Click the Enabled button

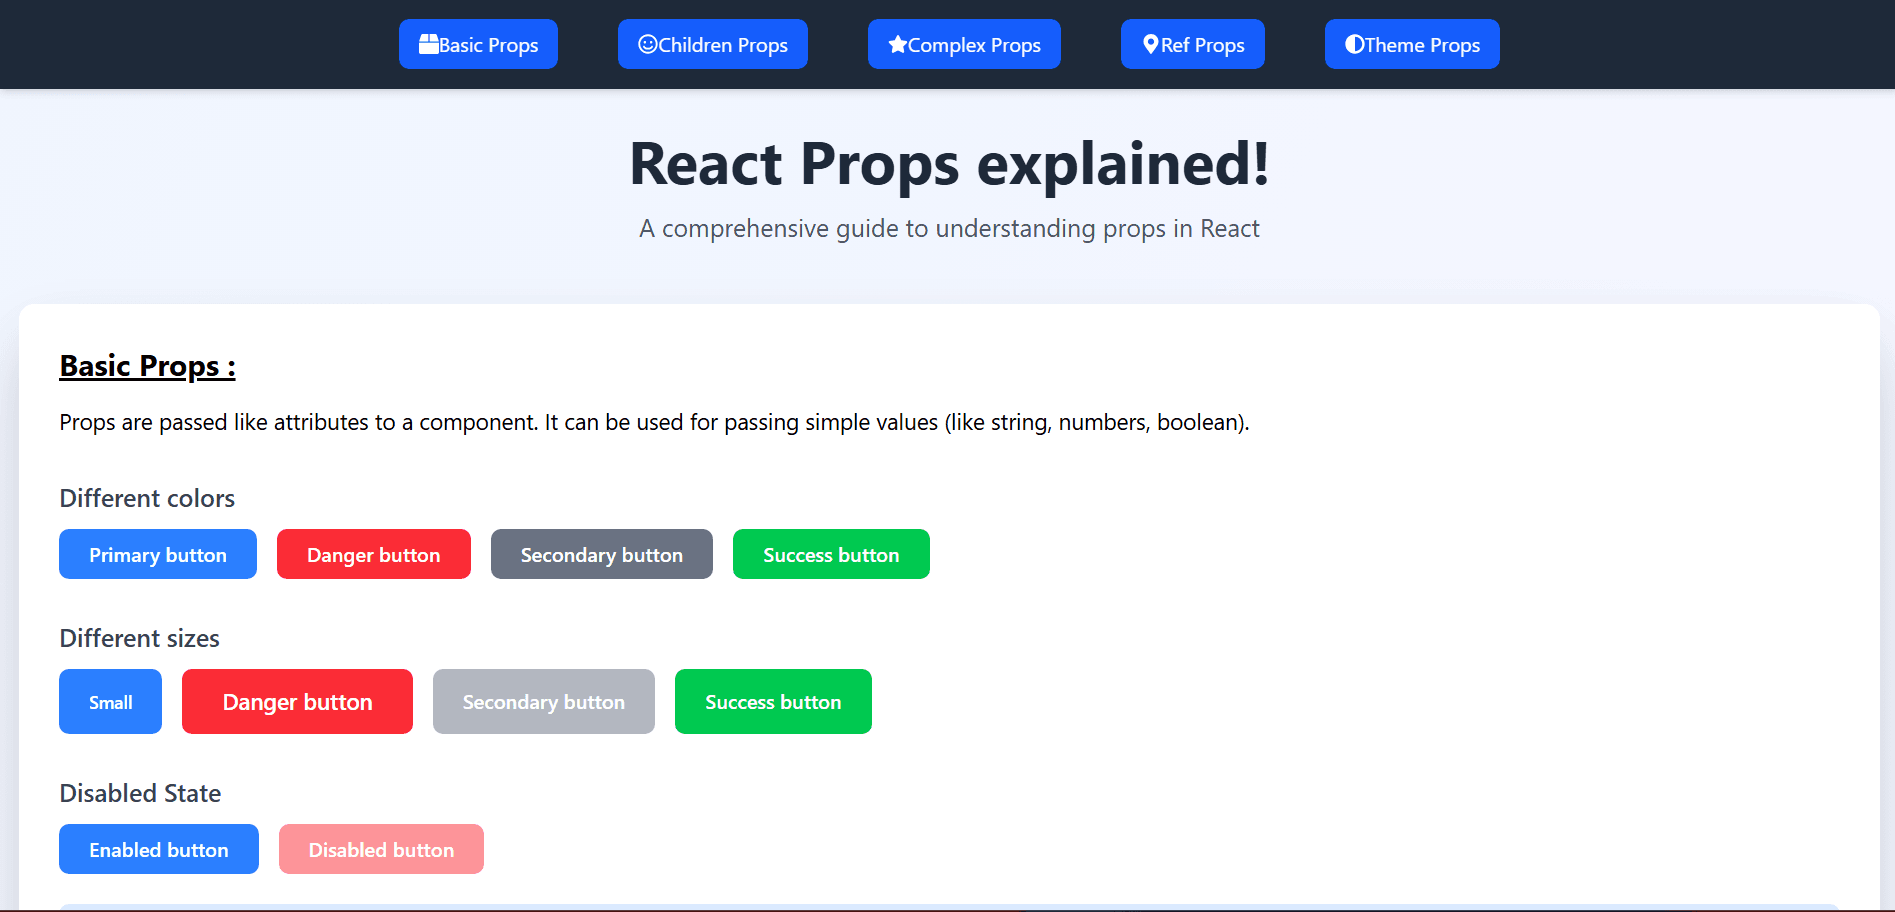[159, 849]
